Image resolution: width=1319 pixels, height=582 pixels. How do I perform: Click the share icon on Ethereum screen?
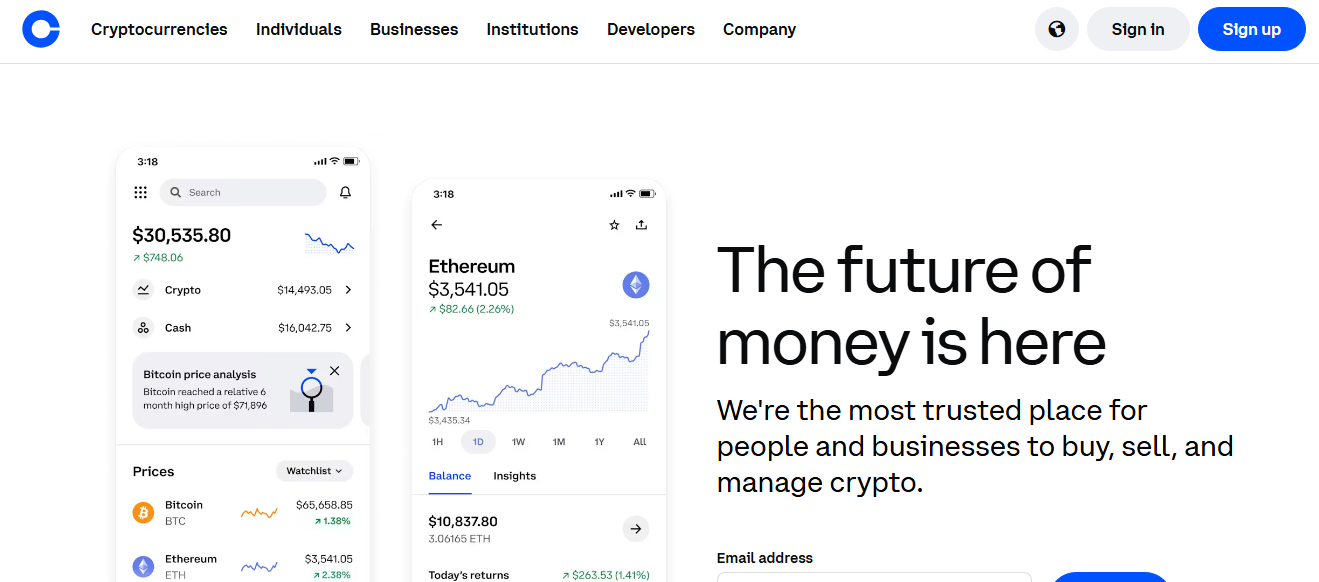(641, 225)
